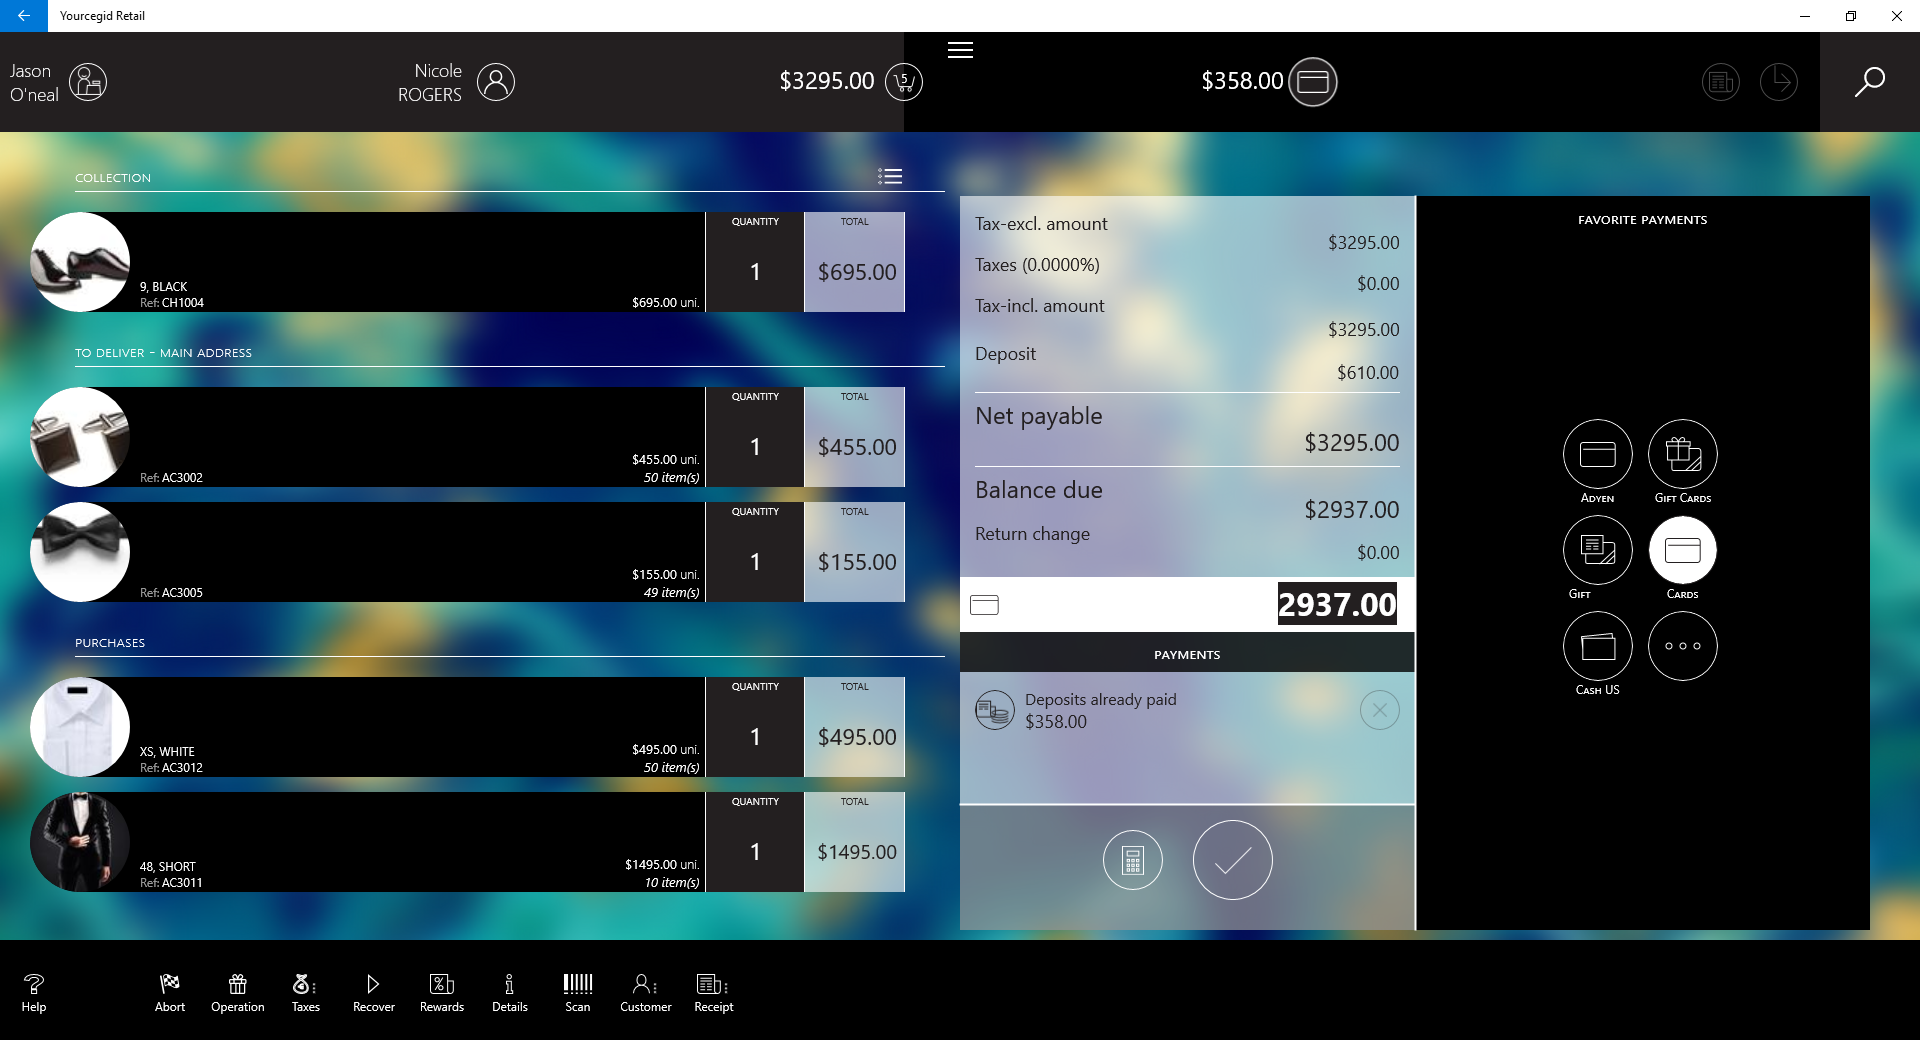Open more payment options via ellipsis circle
Image resolution: width=1920 pixels, height=1040 pixels.
click(x=1681, y=645)
